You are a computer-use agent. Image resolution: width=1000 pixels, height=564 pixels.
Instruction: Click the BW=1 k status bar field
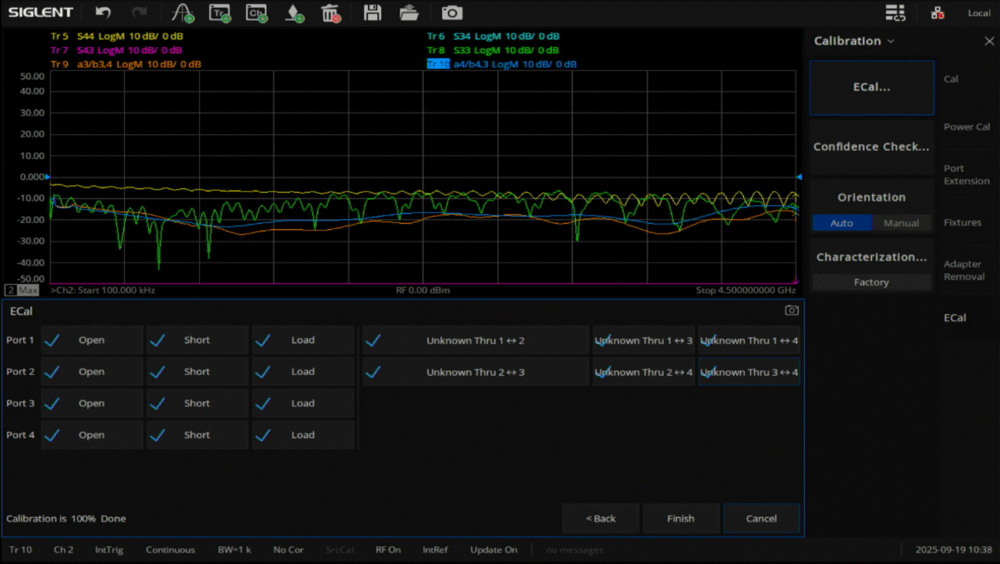[234, 550]
